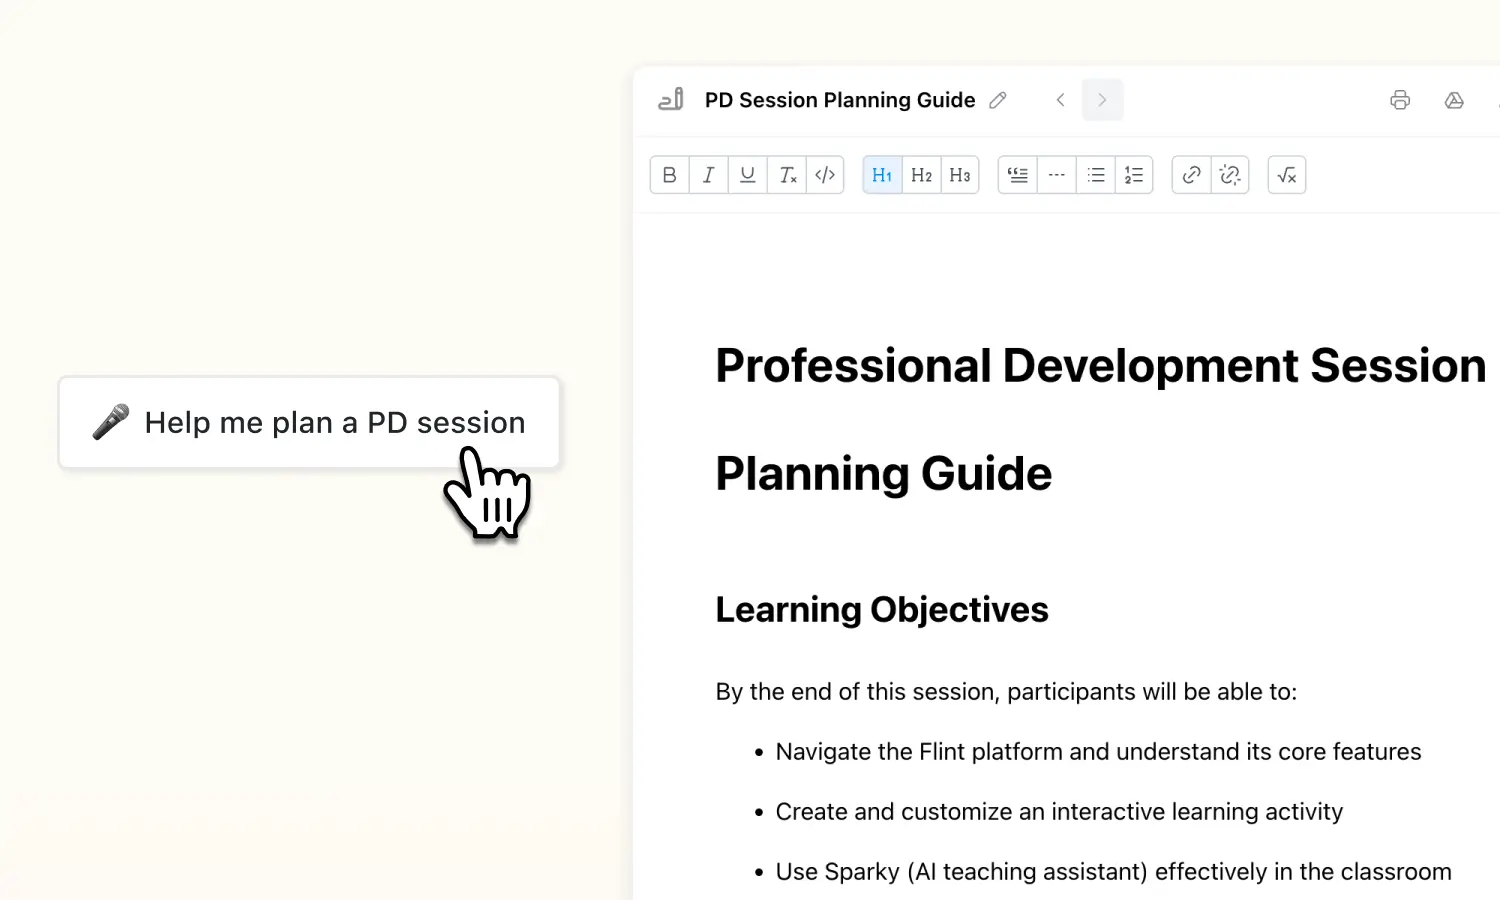Viewport: 1500px width, 900px height.
Task: Clear text formatting
Action: pyautogui.click(x=787, y=175)
